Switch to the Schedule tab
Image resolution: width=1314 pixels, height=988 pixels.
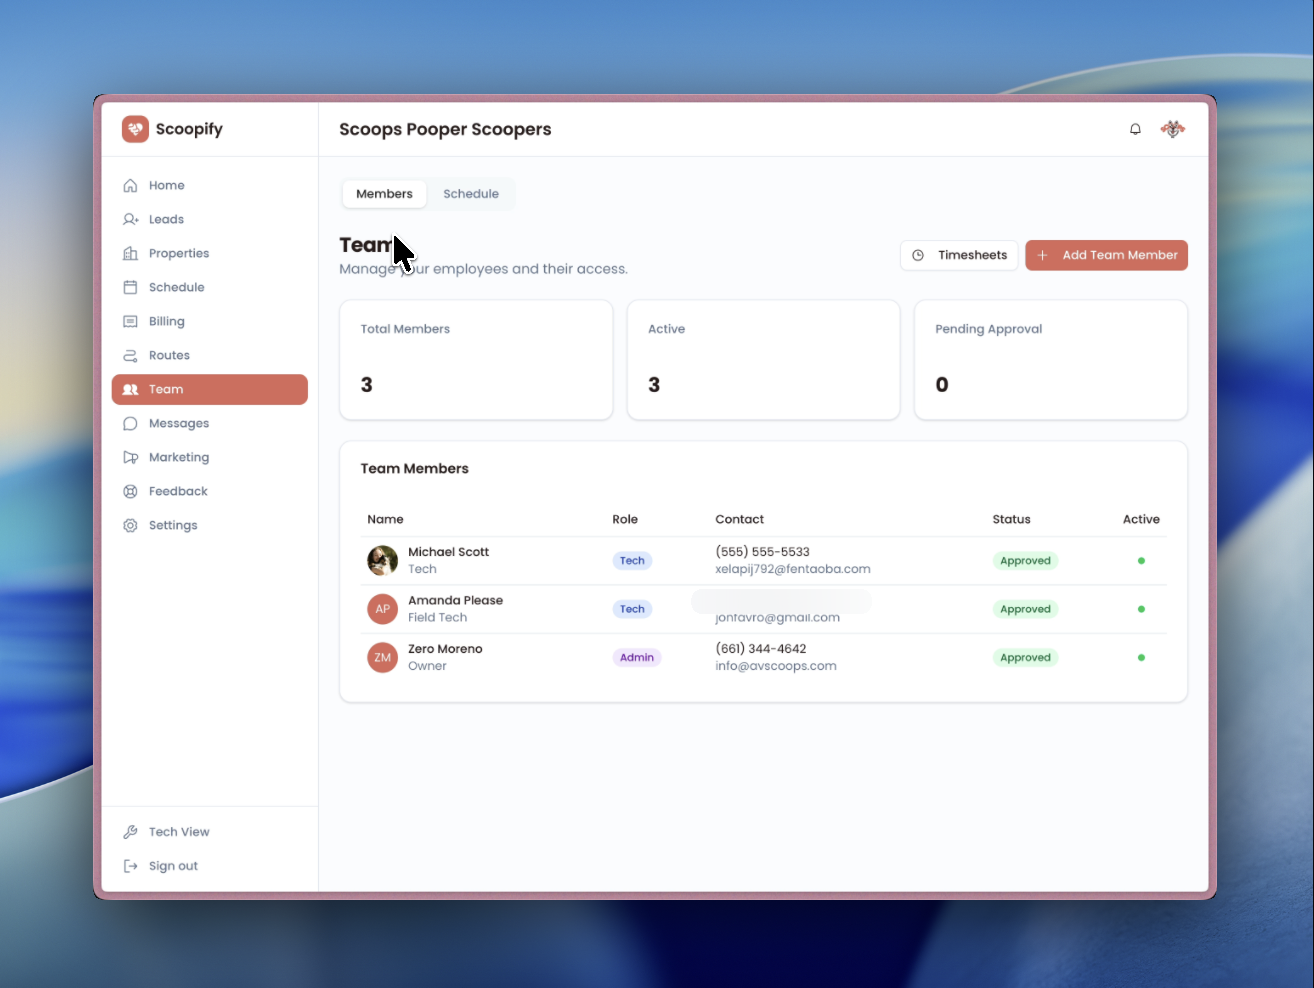pyautogui.click(x=471, y=194)
